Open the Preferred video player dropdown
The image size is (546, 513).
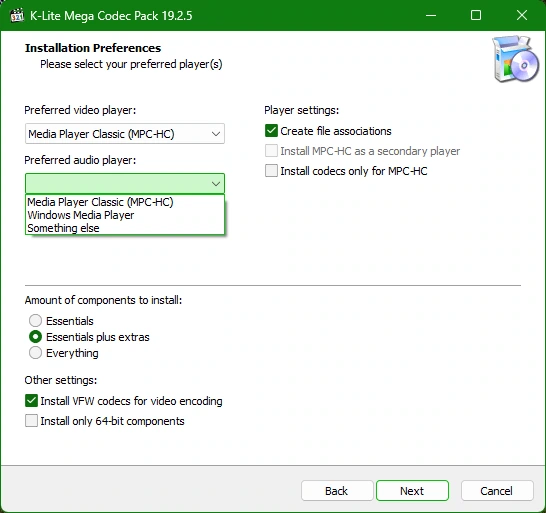click(125, 134)
